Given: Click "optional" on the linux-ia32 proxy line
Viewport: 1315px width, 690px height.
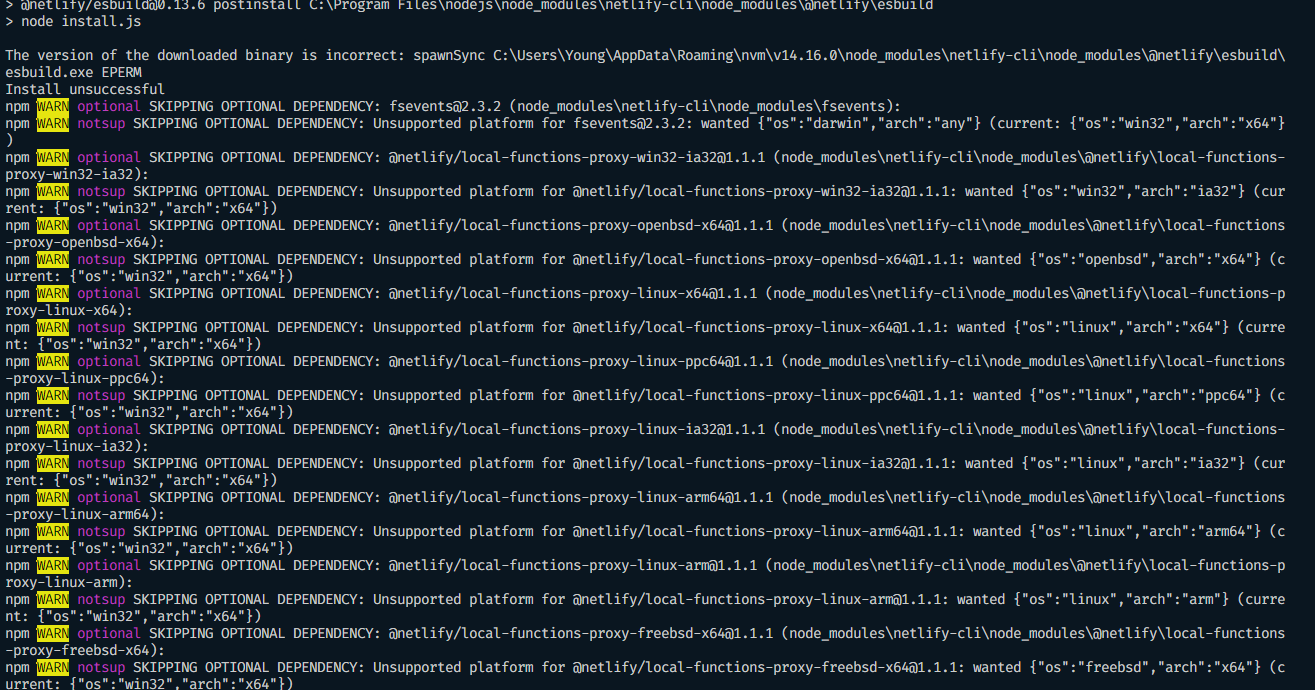Looking at the screenshot, I should (109, 429).
